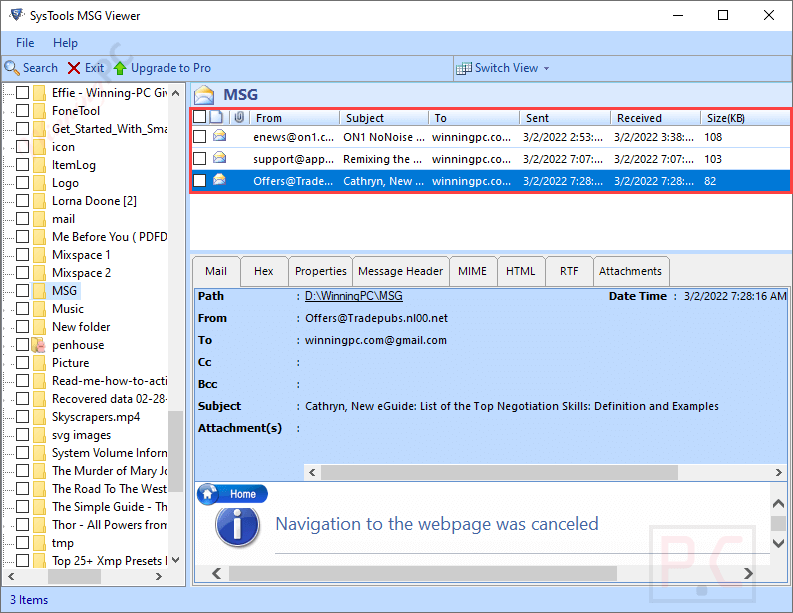Click the FoneTool folder icon

39,111
